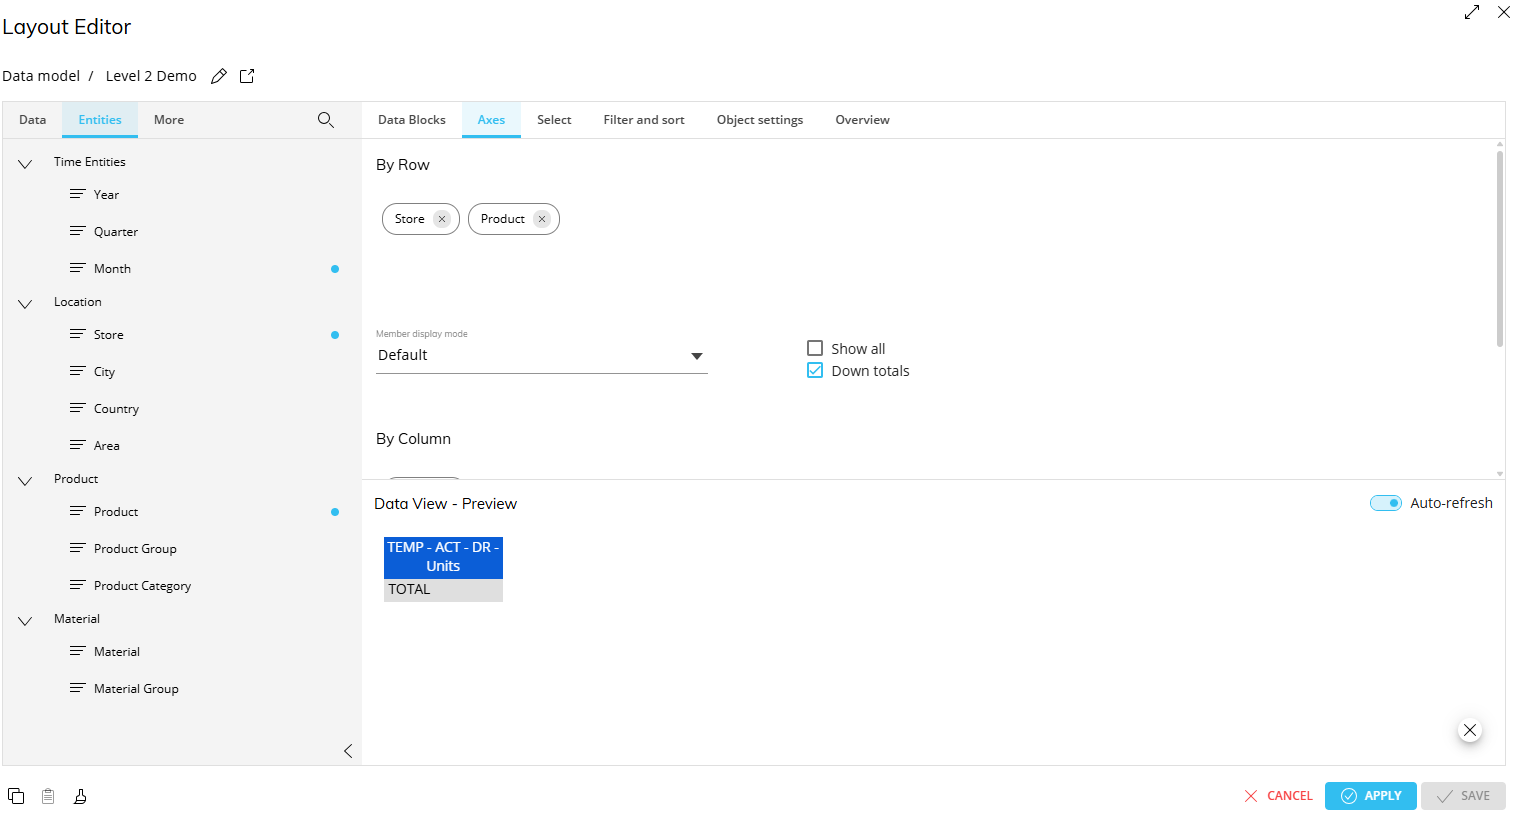
Task: Open the More tab
Action: pyautogui.click(x=169, y=120)
